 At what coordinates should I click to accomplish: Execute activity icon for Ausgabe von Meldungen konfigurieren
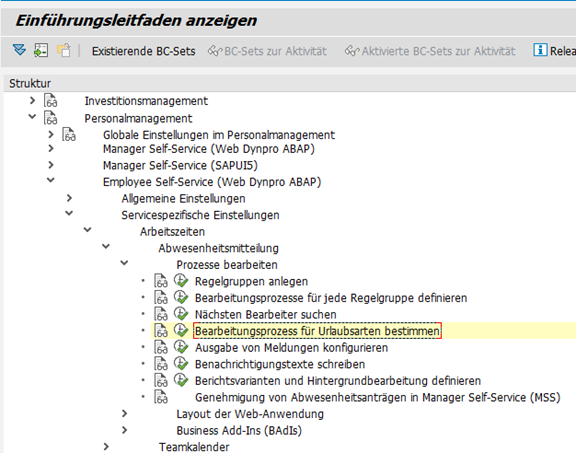point(181,347)
